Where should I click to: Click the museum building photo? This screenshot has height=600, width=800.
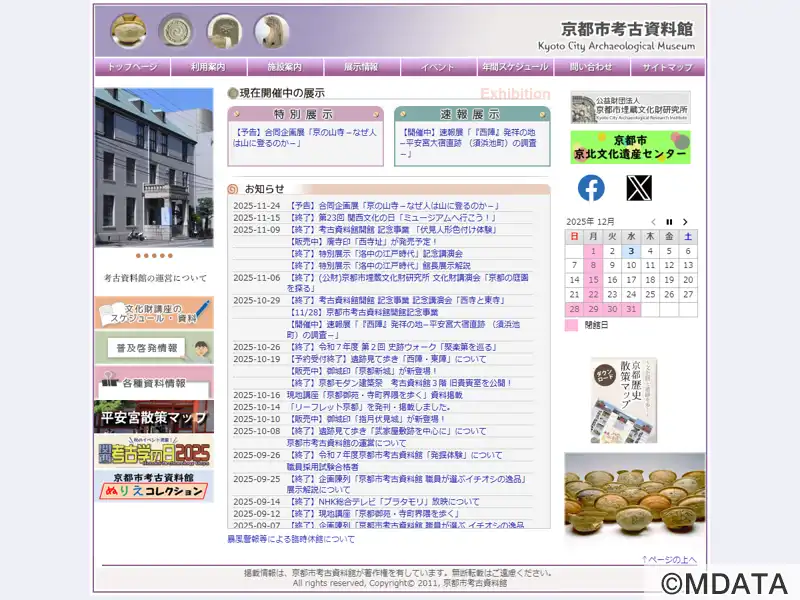154,167
